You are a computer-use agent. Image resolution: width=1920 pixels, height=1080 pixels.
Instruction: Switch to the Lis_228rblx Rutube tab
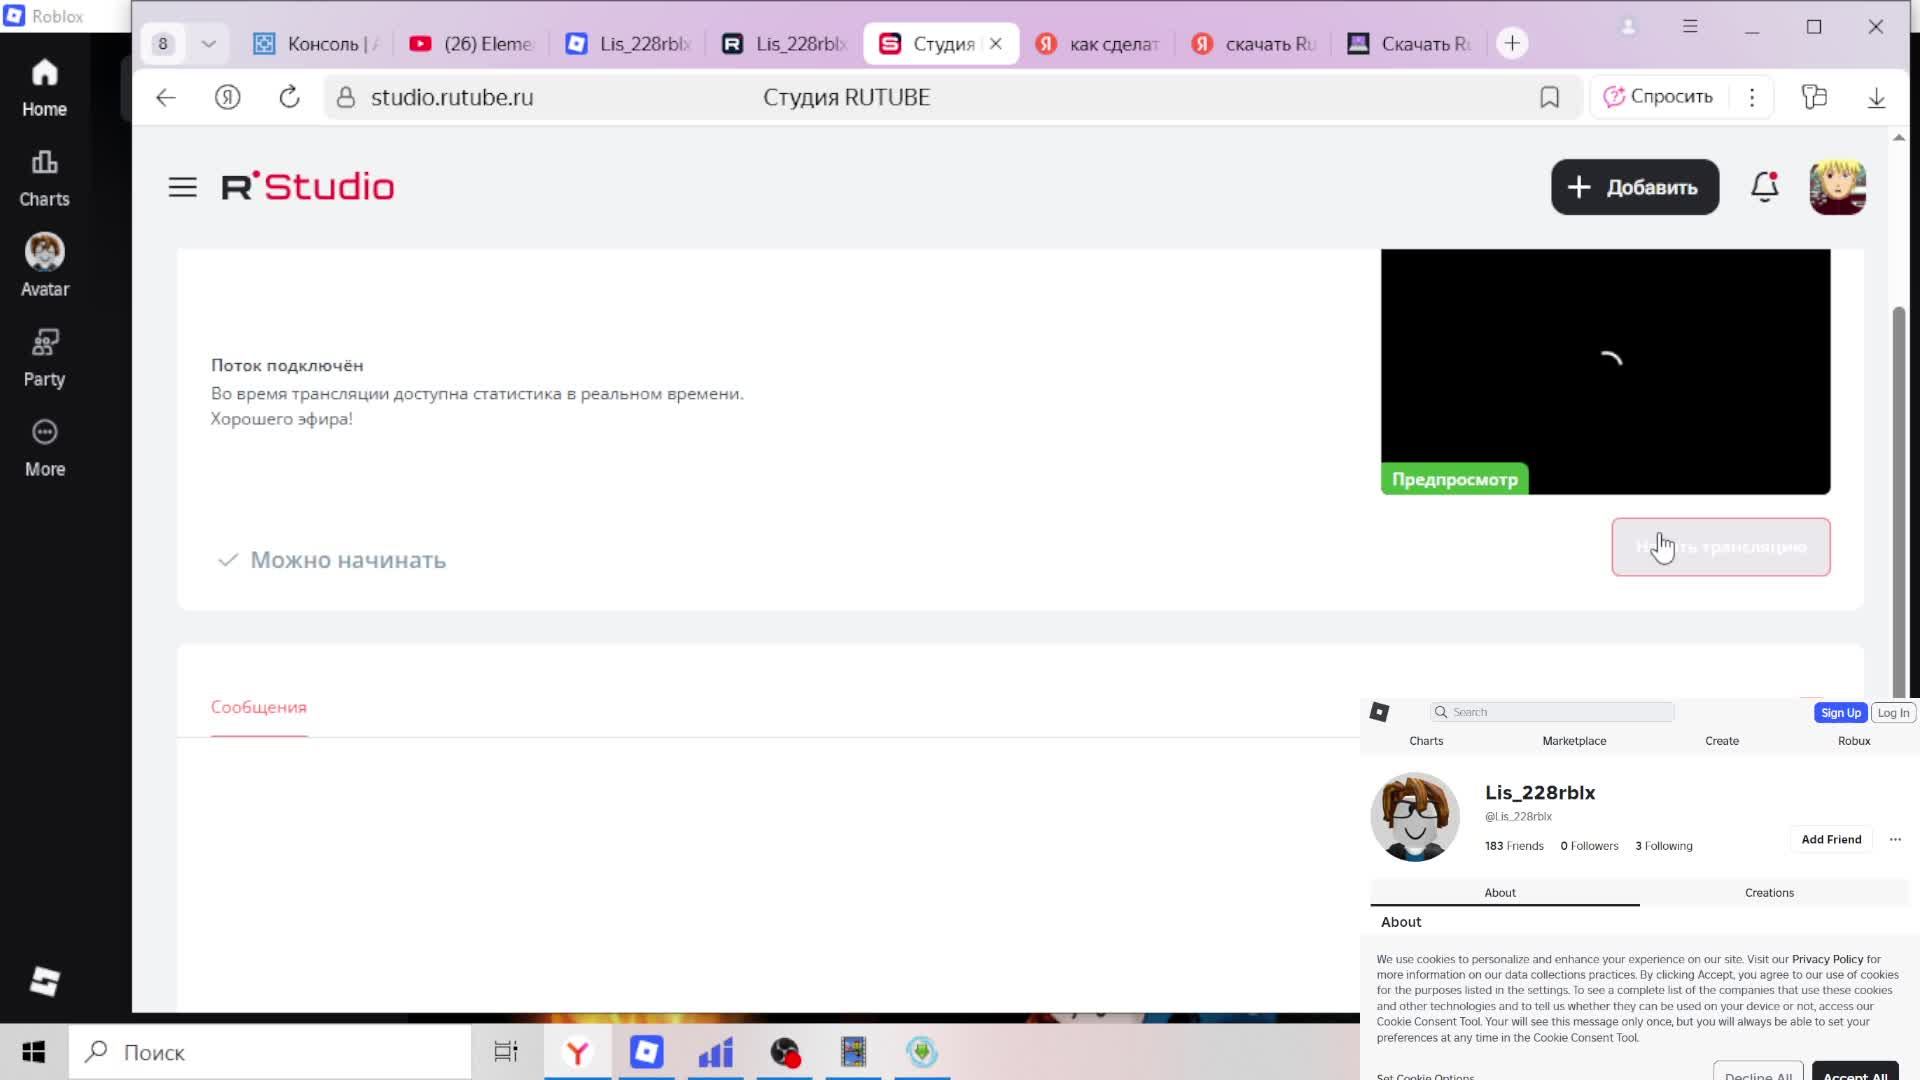coord(784,44)
